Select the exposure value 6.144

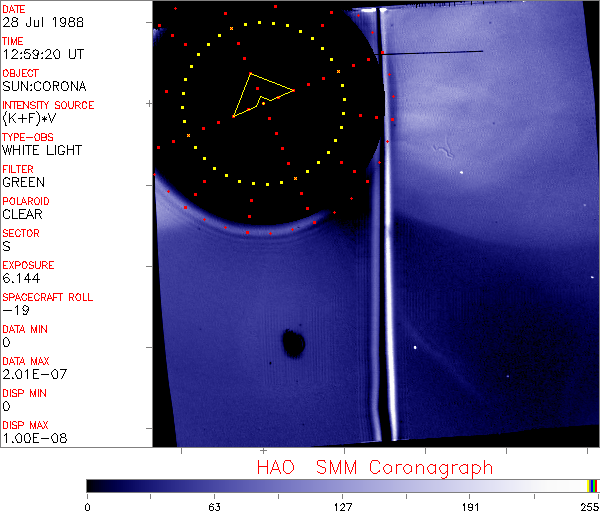point(21,278)
